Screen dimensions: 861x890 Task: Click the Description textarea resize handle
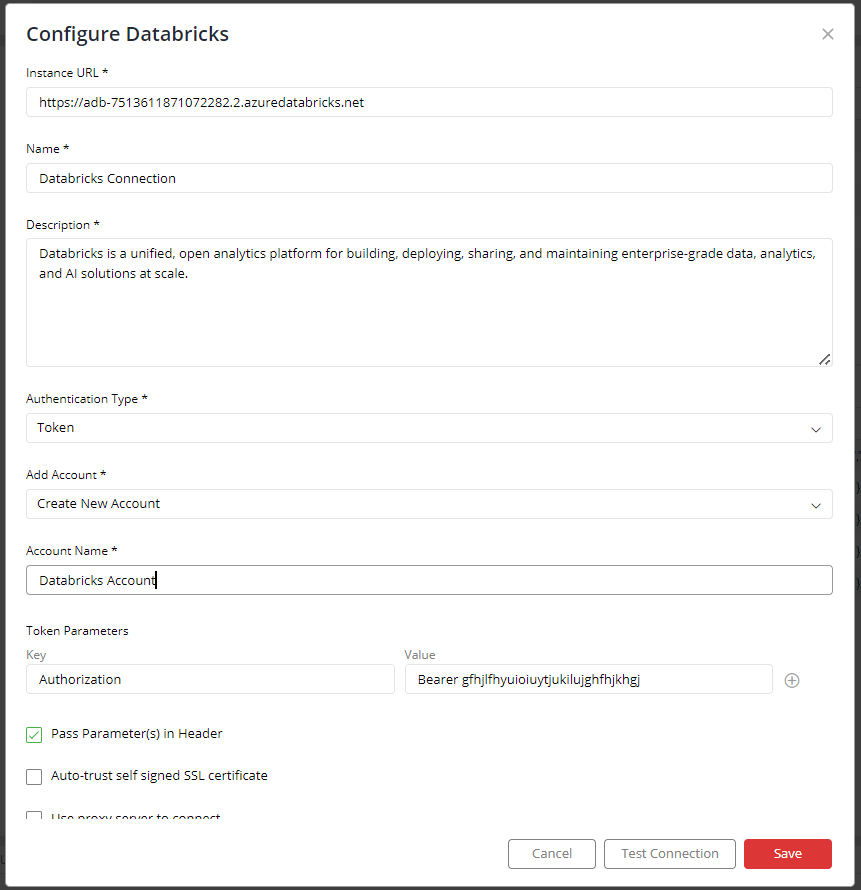click(x=825, y=359)
